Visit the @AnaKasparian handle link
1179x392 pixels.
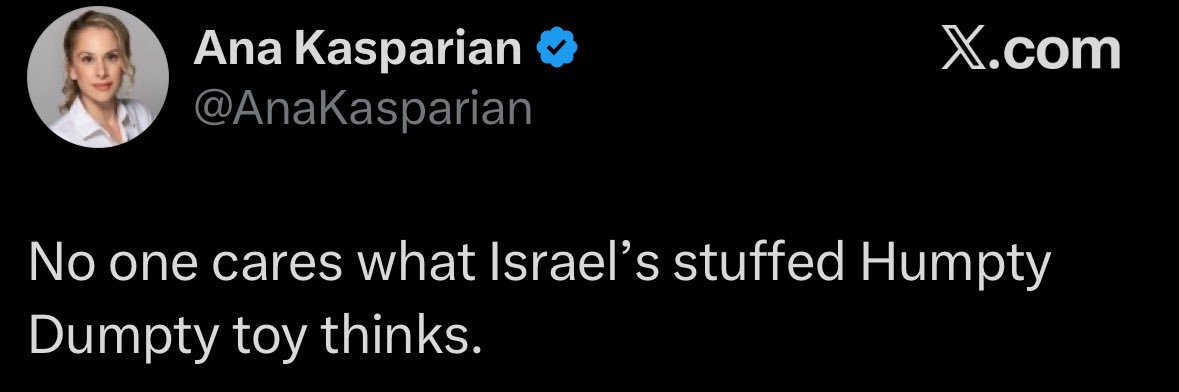tap(363, 108)
